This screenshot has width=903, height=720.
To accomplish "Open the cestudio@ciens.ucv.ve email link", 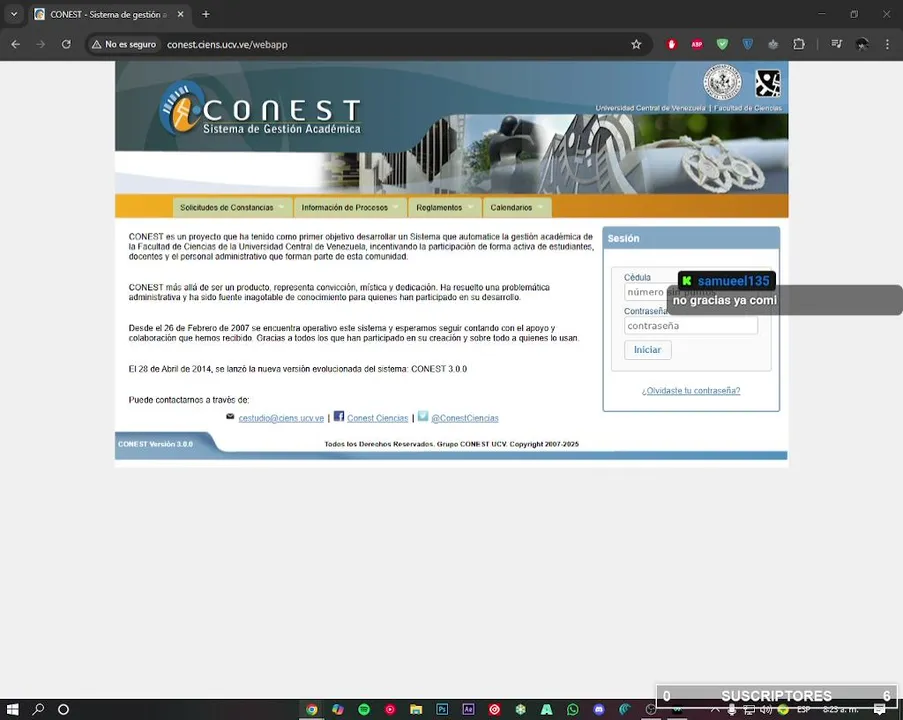I will coord(281,418).
